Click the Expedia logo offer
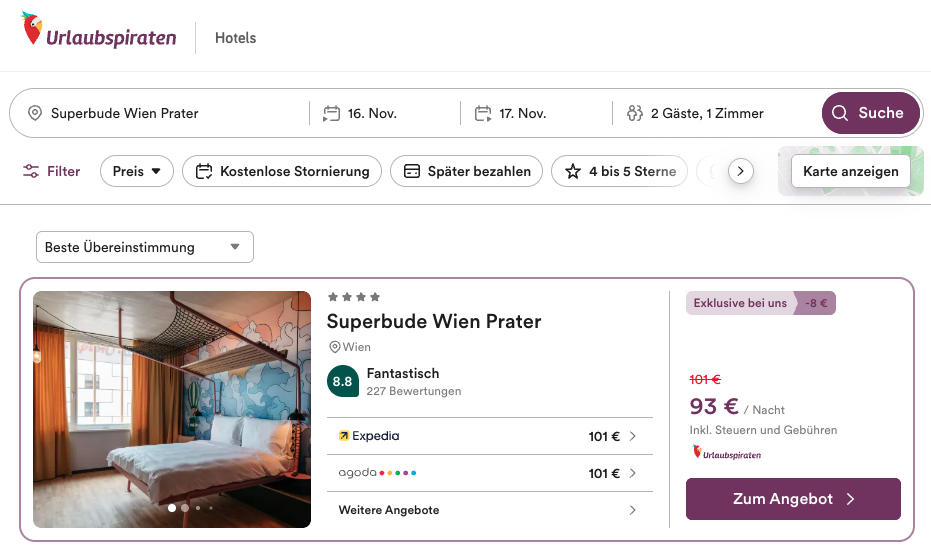The image size is (931, 554). (x=369, y=436)
